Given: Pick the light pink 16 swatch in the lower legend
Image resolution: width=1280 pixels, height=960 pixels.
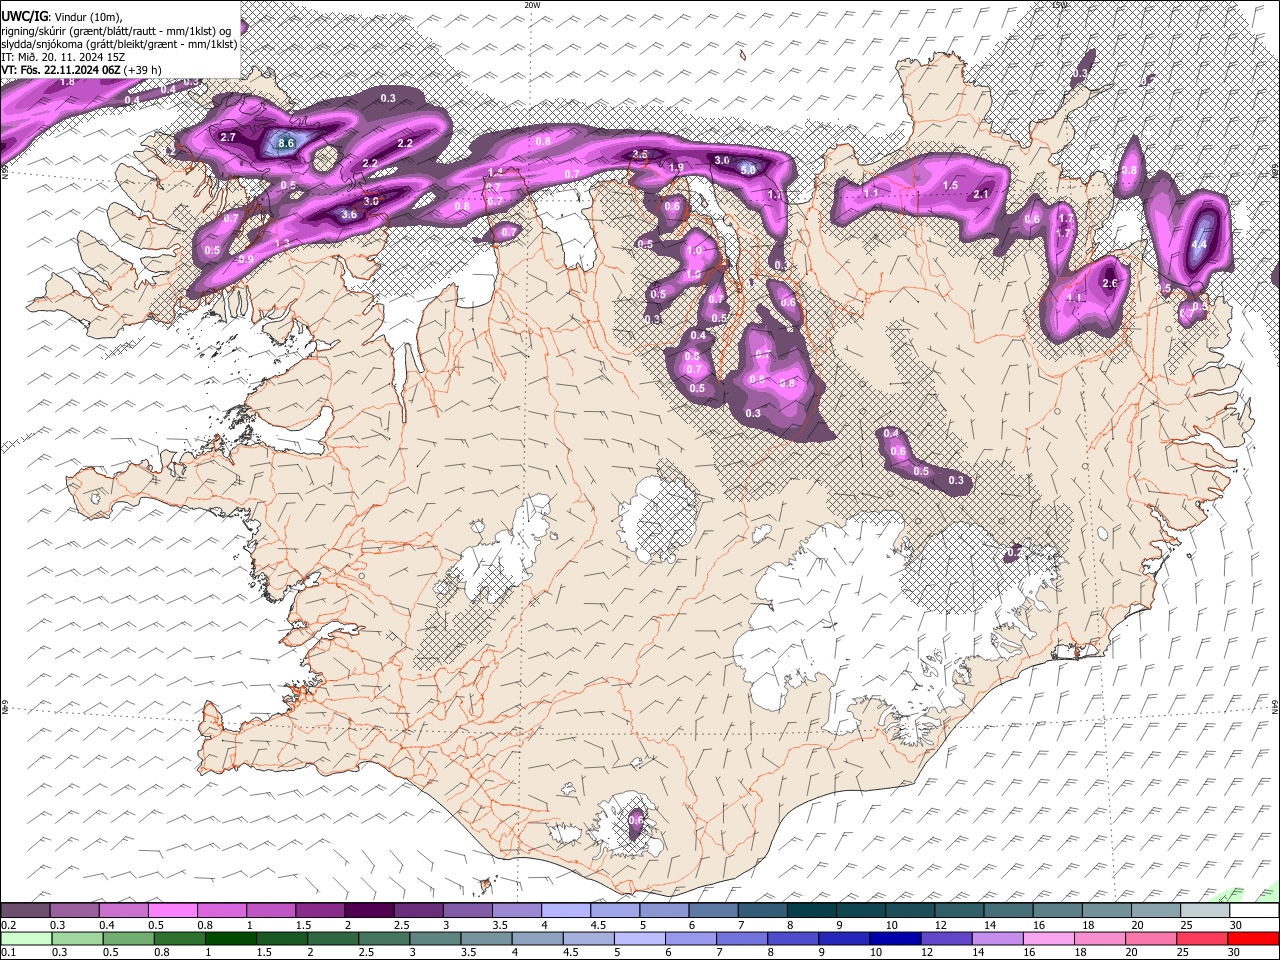Looking at the screenshot, I should [x=1048, y=938].
